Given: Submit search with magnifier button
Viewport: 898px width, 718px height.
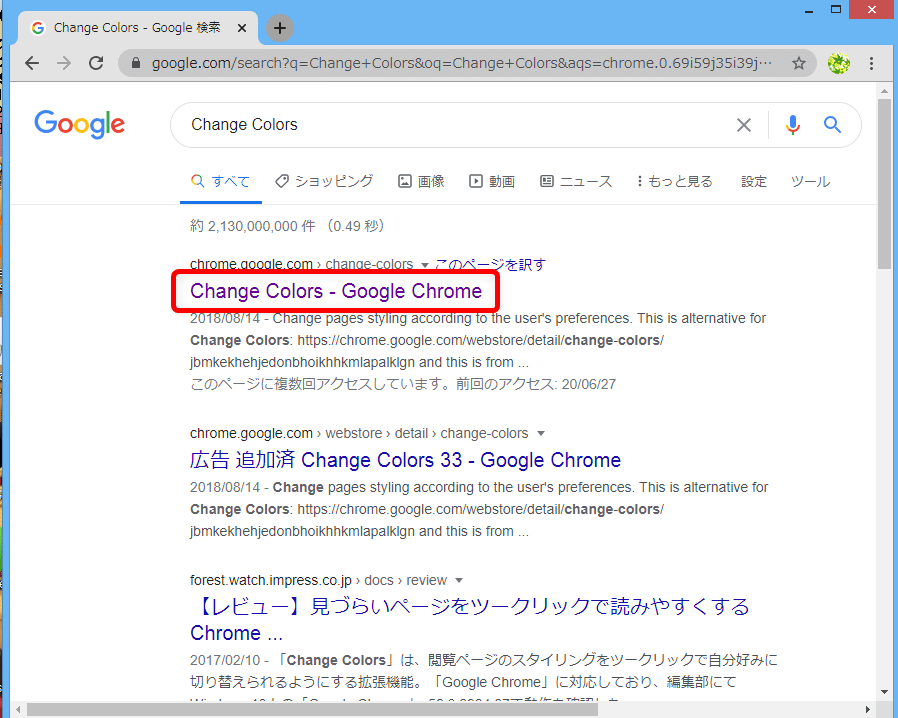Looking at the screenshot, I should pos(832,125).
